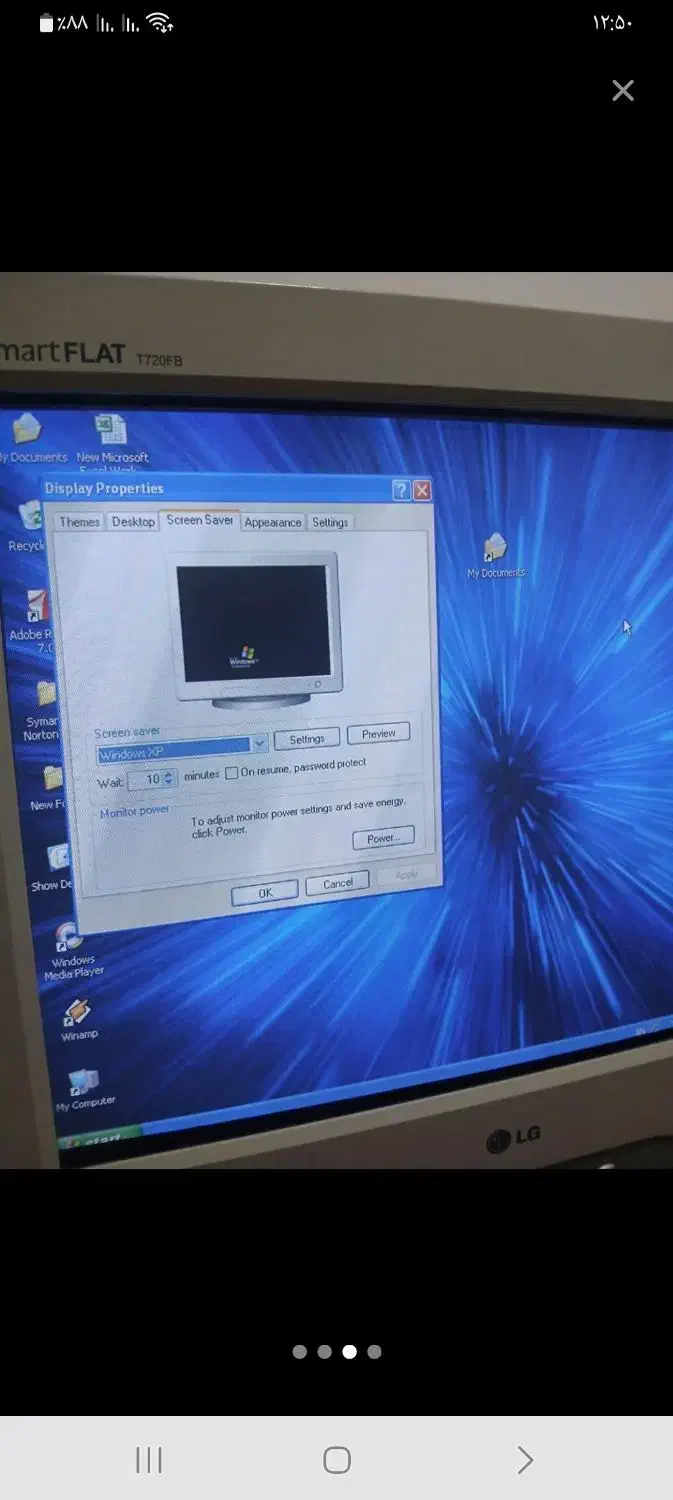Screen dimensions: 673x1500
Task: Click the Show Desktop shortcut icon
Action: 55,868
